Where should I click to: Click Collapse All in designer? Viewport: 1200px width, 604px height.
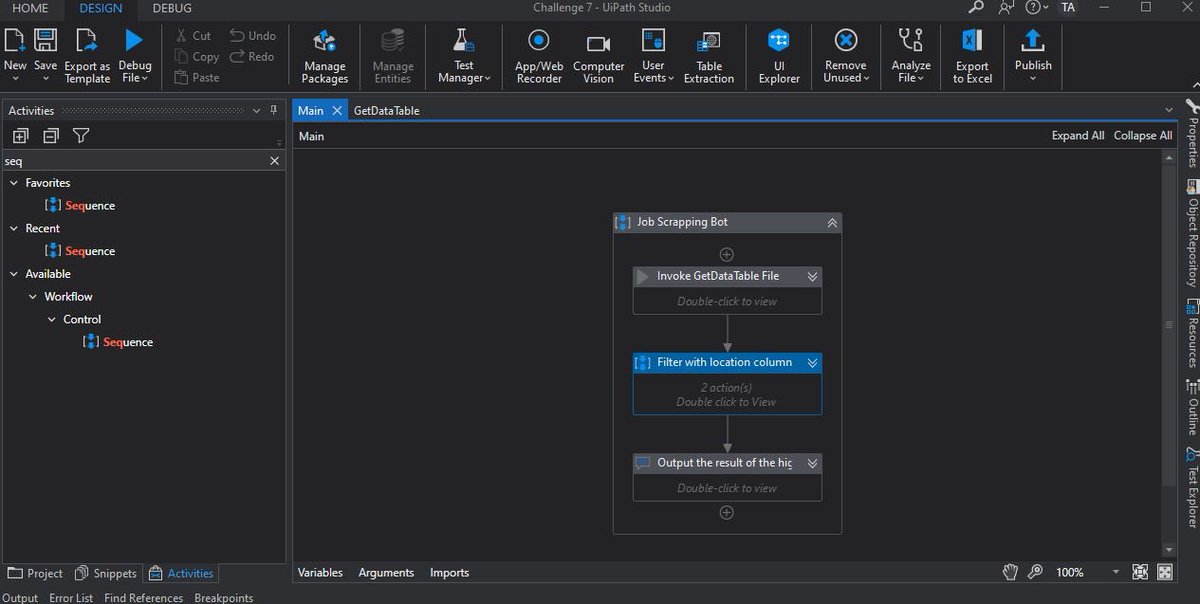tap(1143, 136)
